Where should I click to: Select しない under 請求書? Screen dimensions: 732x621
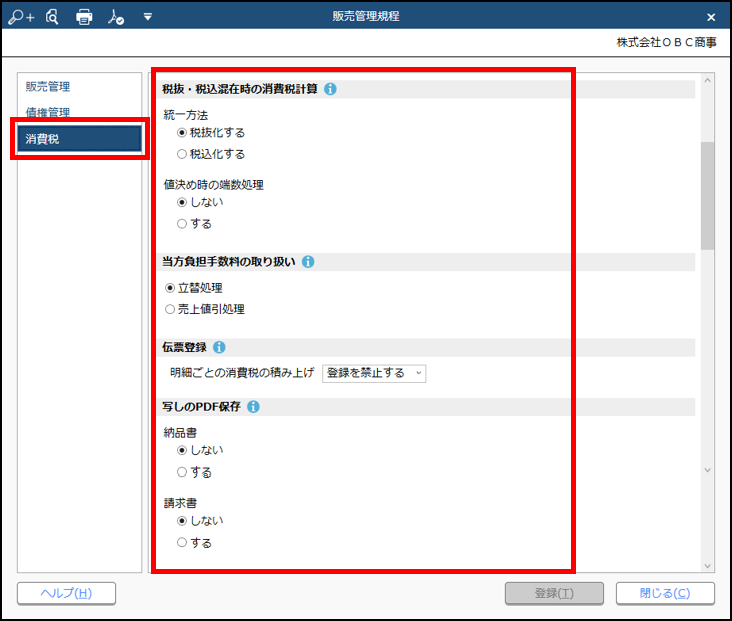coord(182,521)
